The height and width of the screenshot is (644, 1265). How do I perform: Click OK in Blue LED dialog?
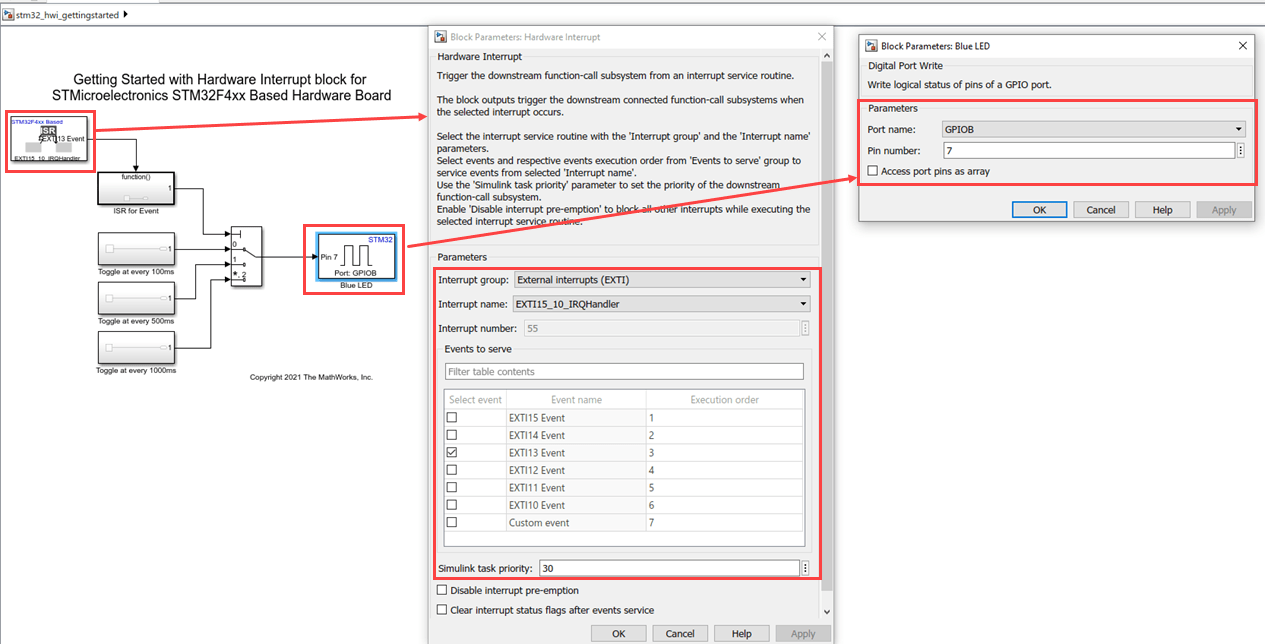coord(1039,210)
